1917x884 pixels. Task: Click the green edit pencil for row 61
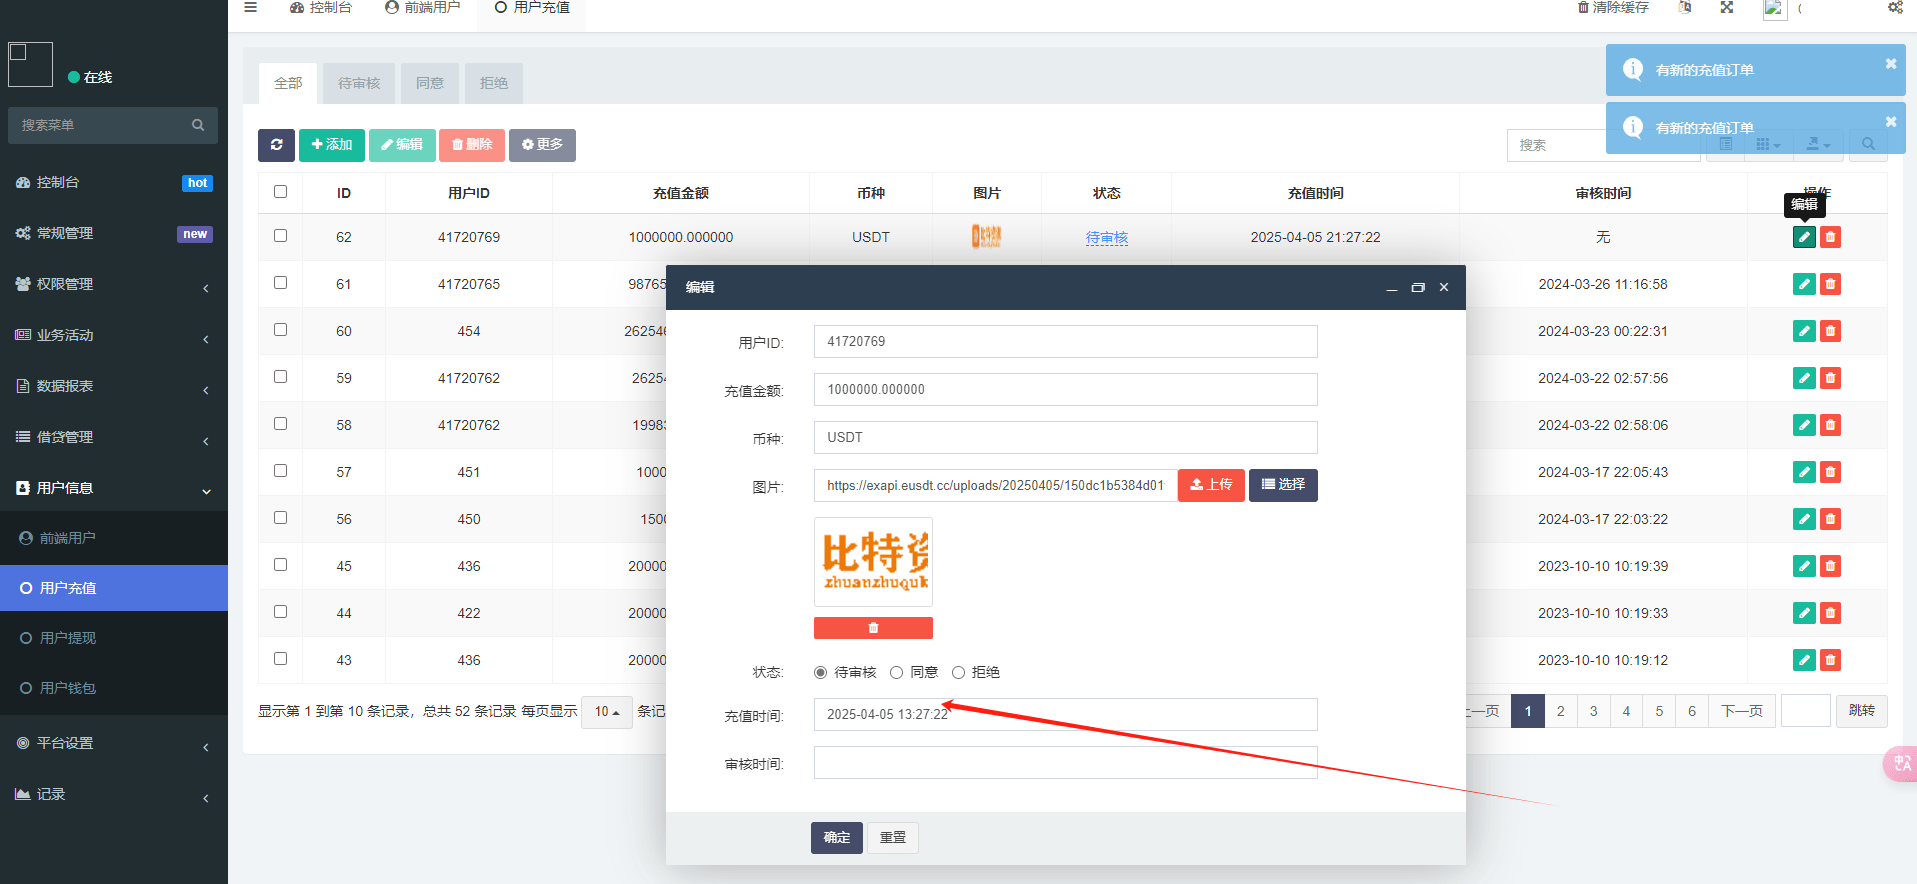coord(1803,284)
